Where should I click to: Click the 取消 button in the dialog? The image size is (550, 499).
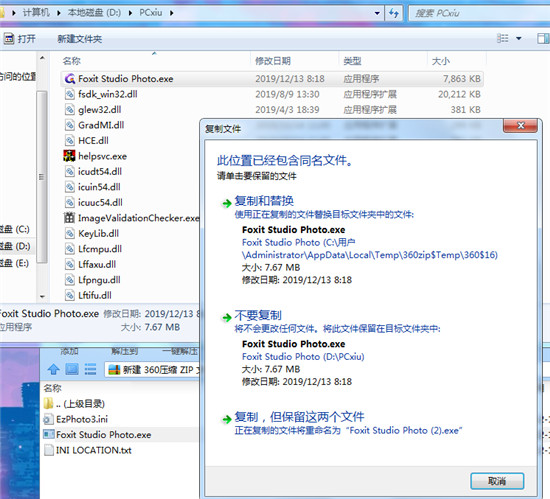[x=497, y=481]
